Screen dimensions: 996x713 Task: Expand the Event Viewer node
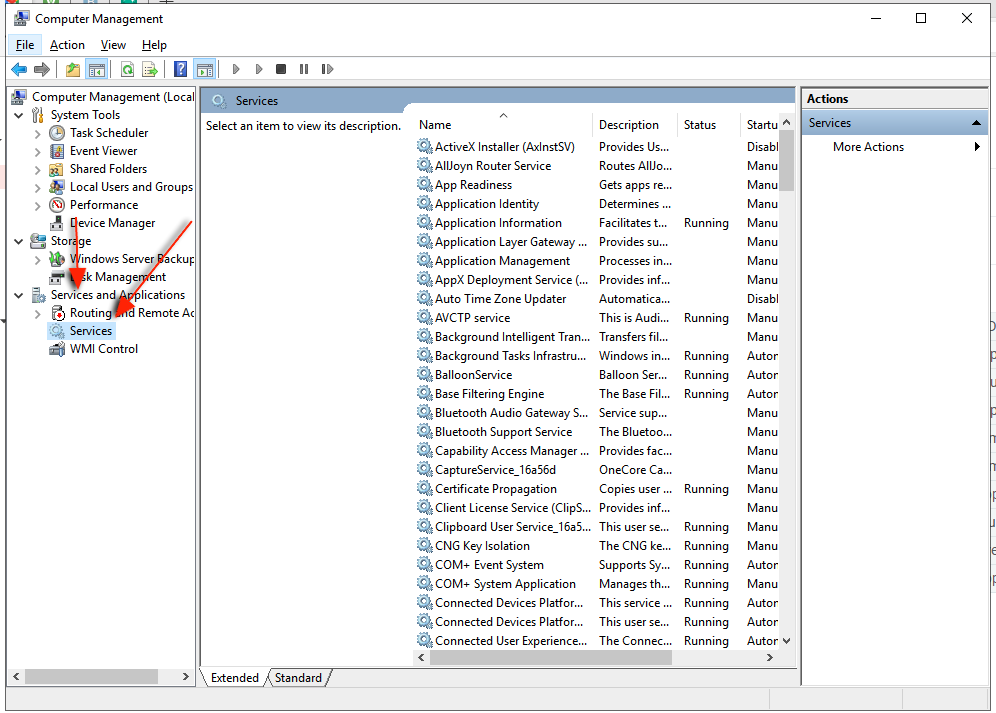(37, 152)
